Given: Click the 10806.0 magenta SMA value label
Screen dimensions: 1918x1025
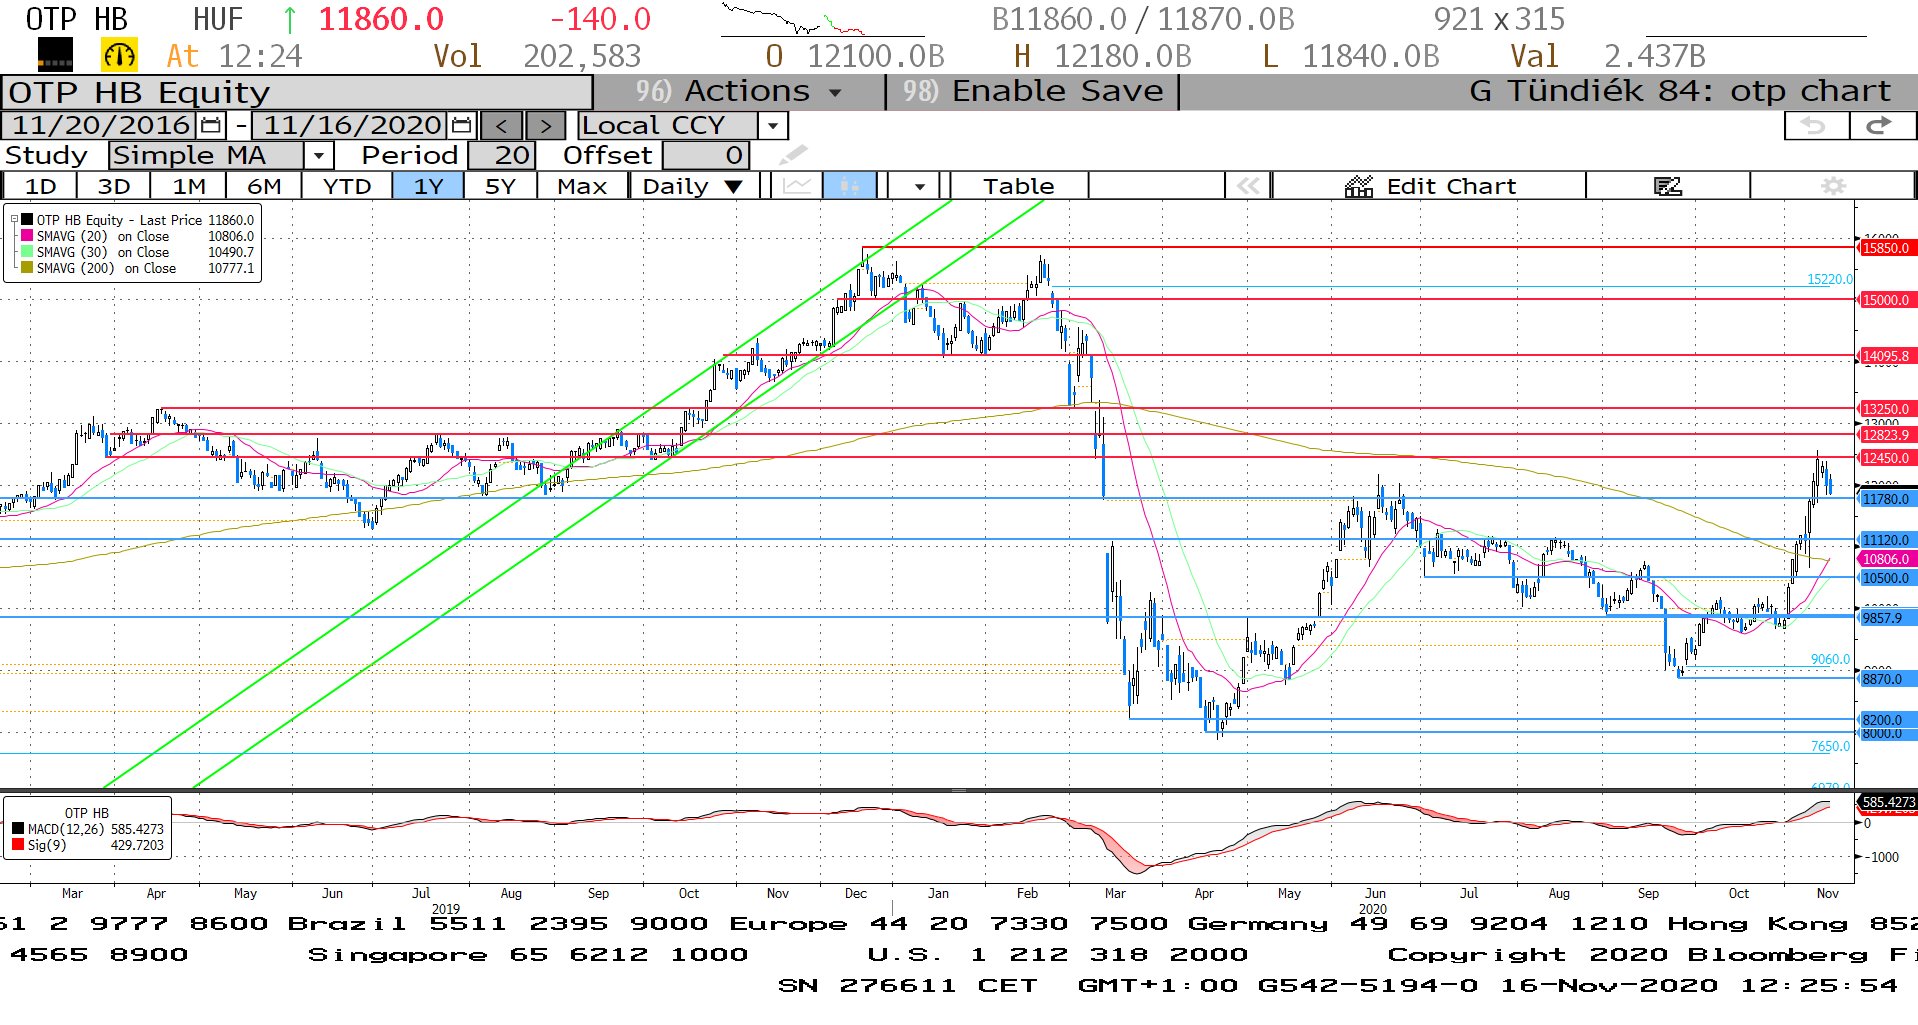Looking at the screenshot, I should 1885,559.
